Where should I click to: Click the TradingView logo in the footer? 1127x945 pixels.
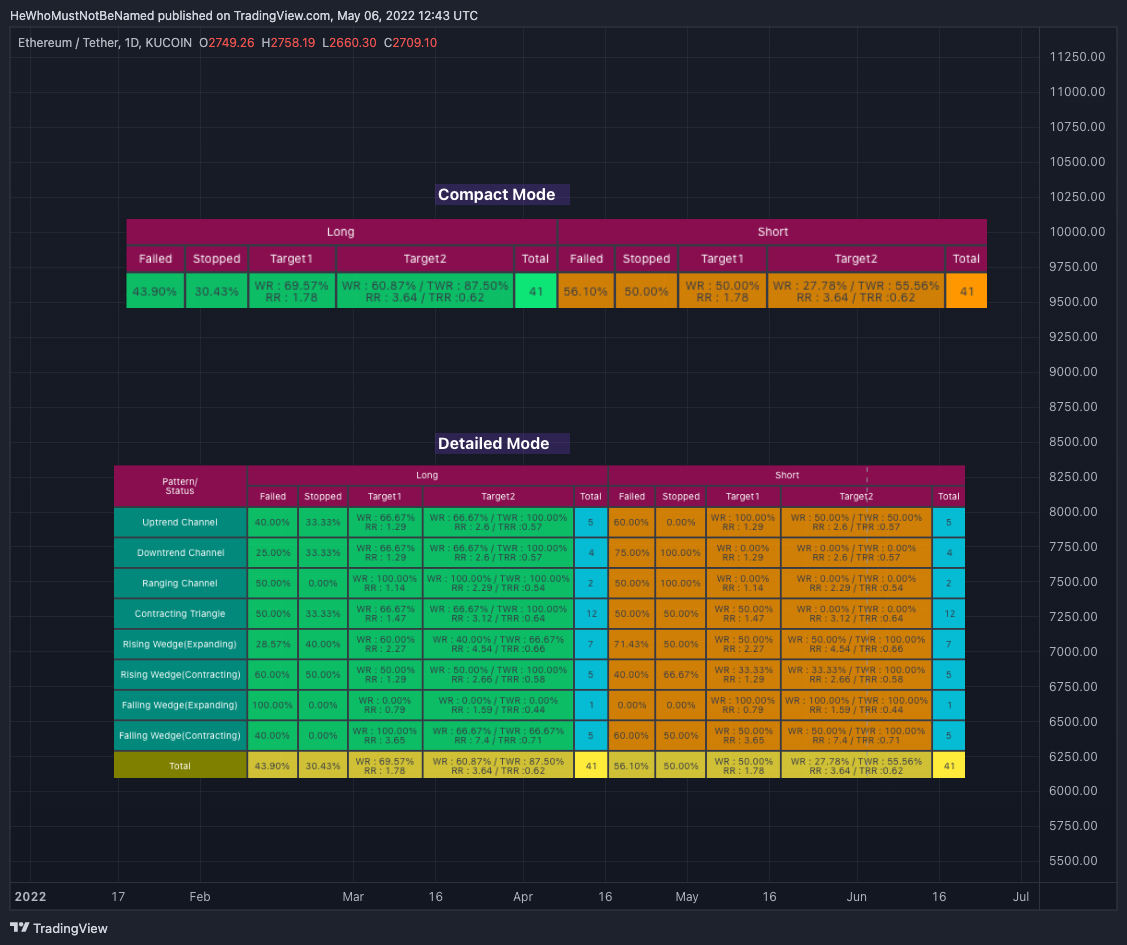[59, 928]
